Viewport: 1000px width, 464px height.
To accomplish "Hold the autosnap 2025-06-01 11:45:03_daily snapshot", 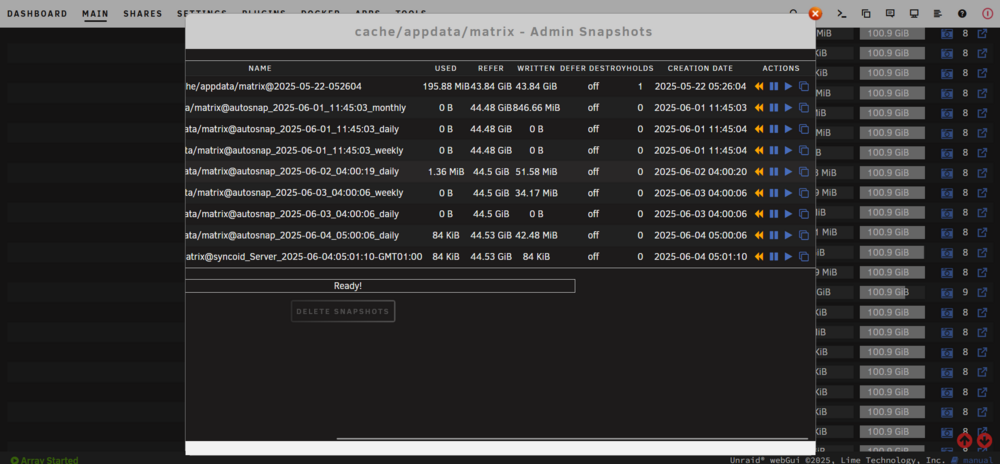I will pos(774,129).
